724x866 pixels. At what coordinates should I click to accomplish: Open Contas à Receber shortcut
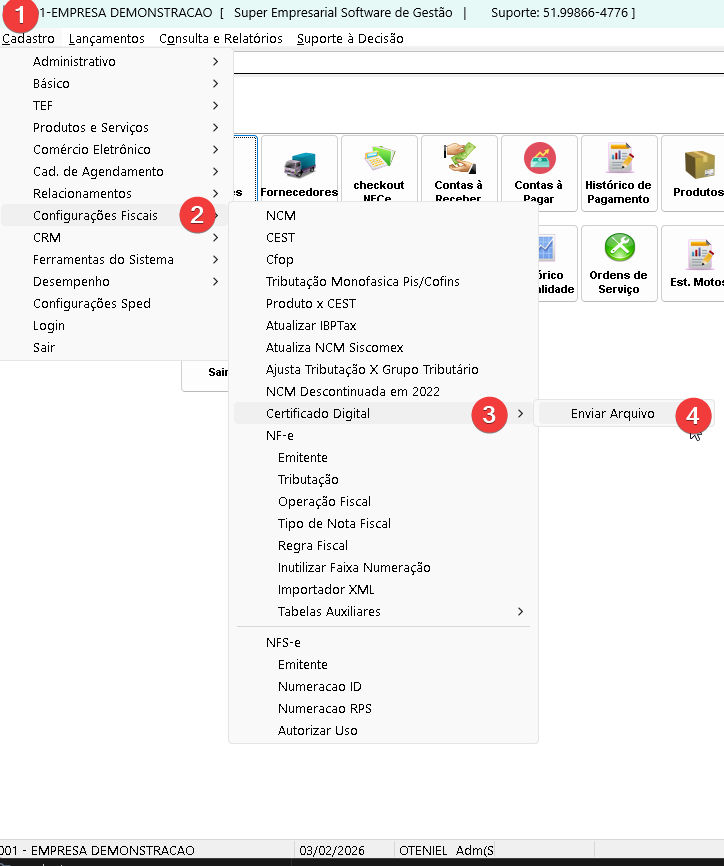click(x=459, y=172)
